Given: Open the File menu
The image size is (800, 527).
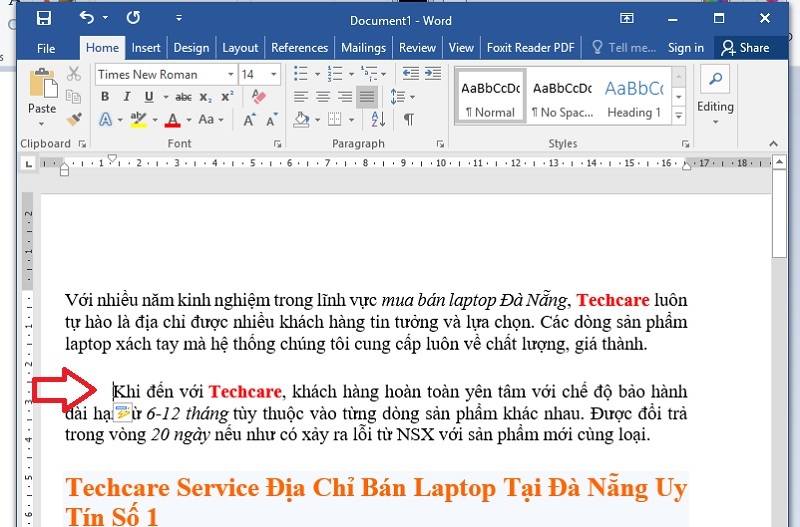Looking at the screenshot, I should click(x=46, y=48).
